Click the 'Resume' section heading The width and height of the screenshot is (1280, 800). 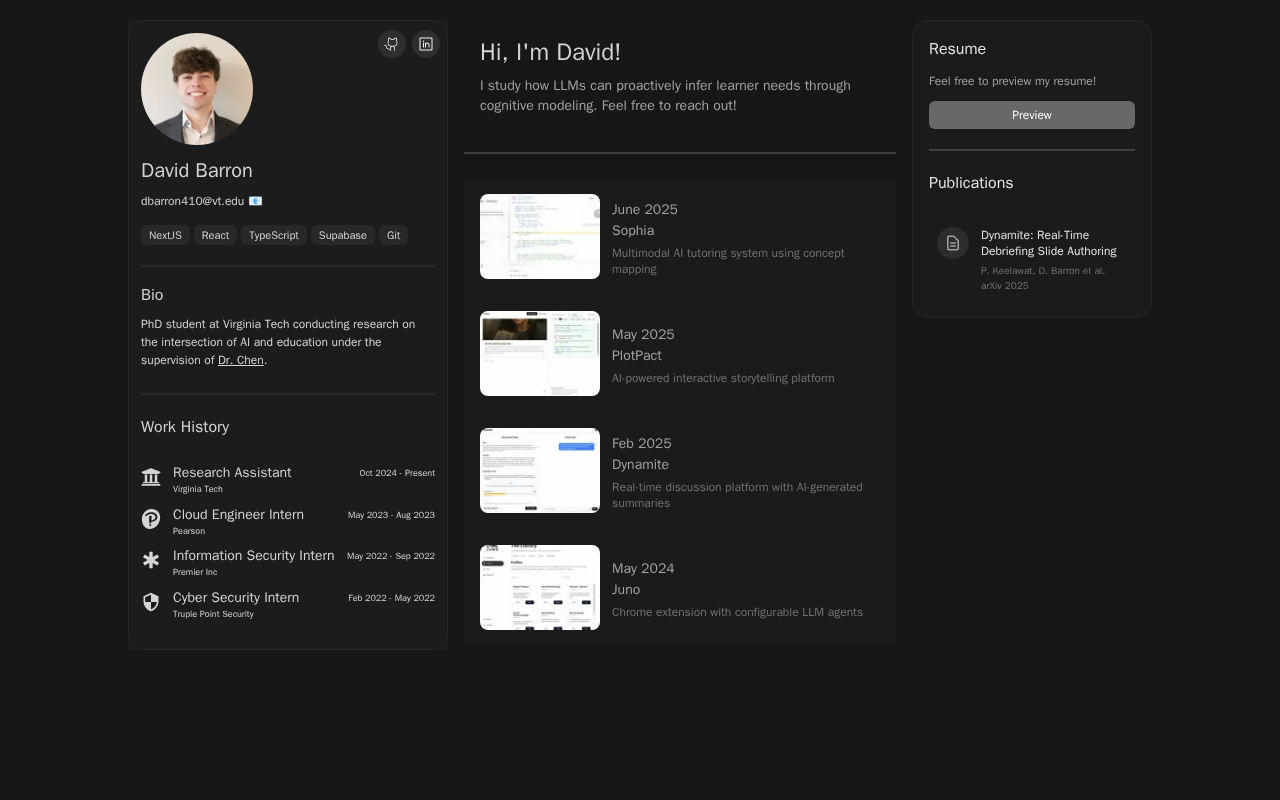pyautogui.click(x=957, y=49)
